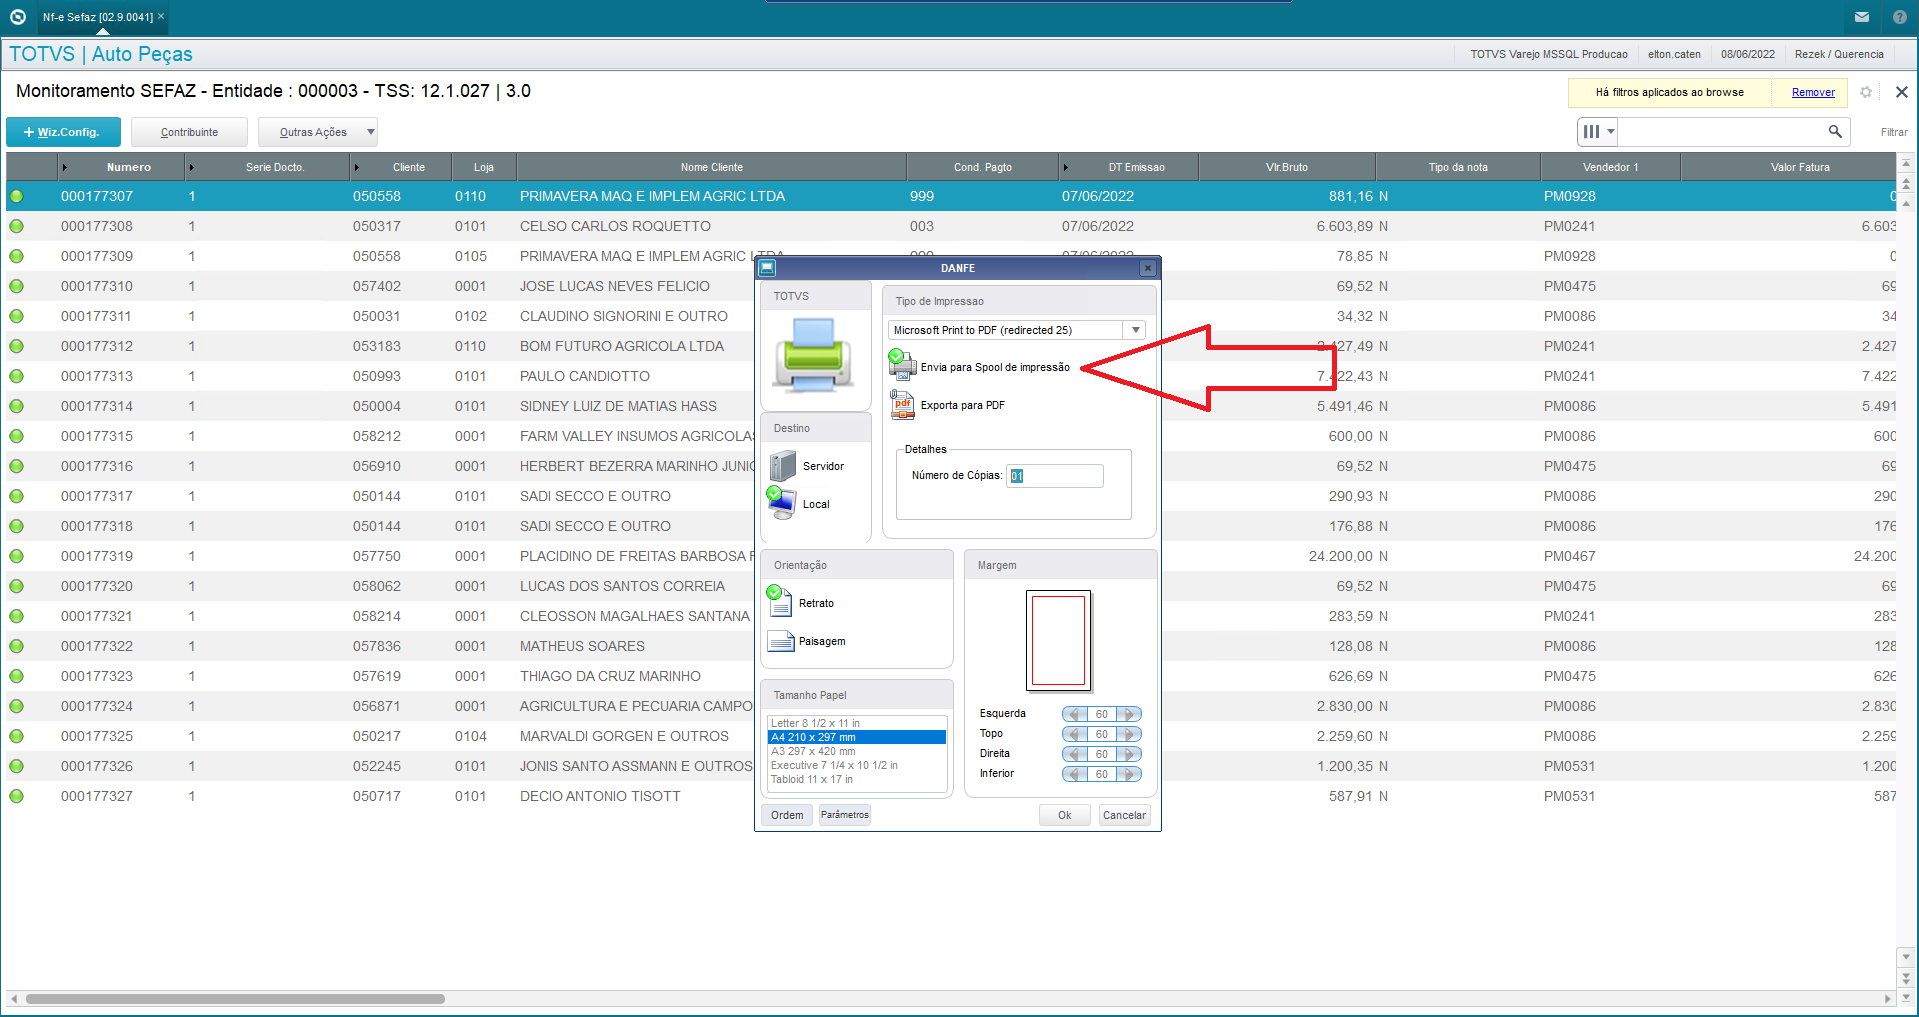Increase Esquerda margin with right arrow

coord(1129,714)
